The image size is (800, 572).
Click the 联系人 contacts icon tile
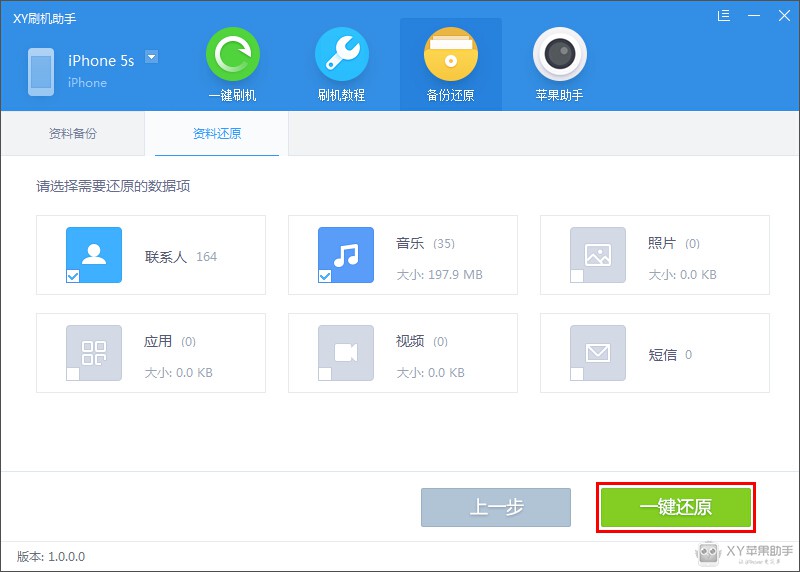[x=94, y=255]
